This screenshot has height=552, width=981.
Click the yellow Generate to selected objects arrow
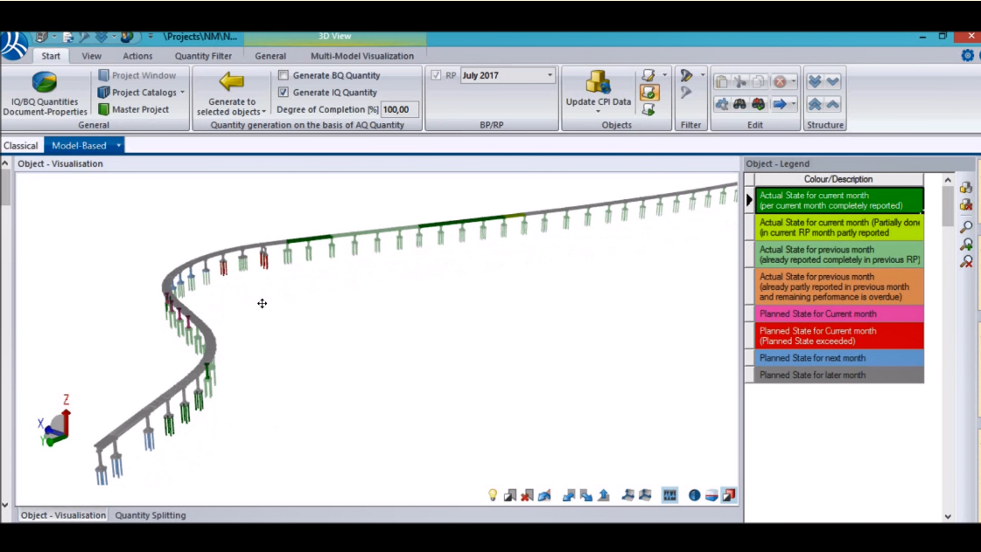click(231, 82)
